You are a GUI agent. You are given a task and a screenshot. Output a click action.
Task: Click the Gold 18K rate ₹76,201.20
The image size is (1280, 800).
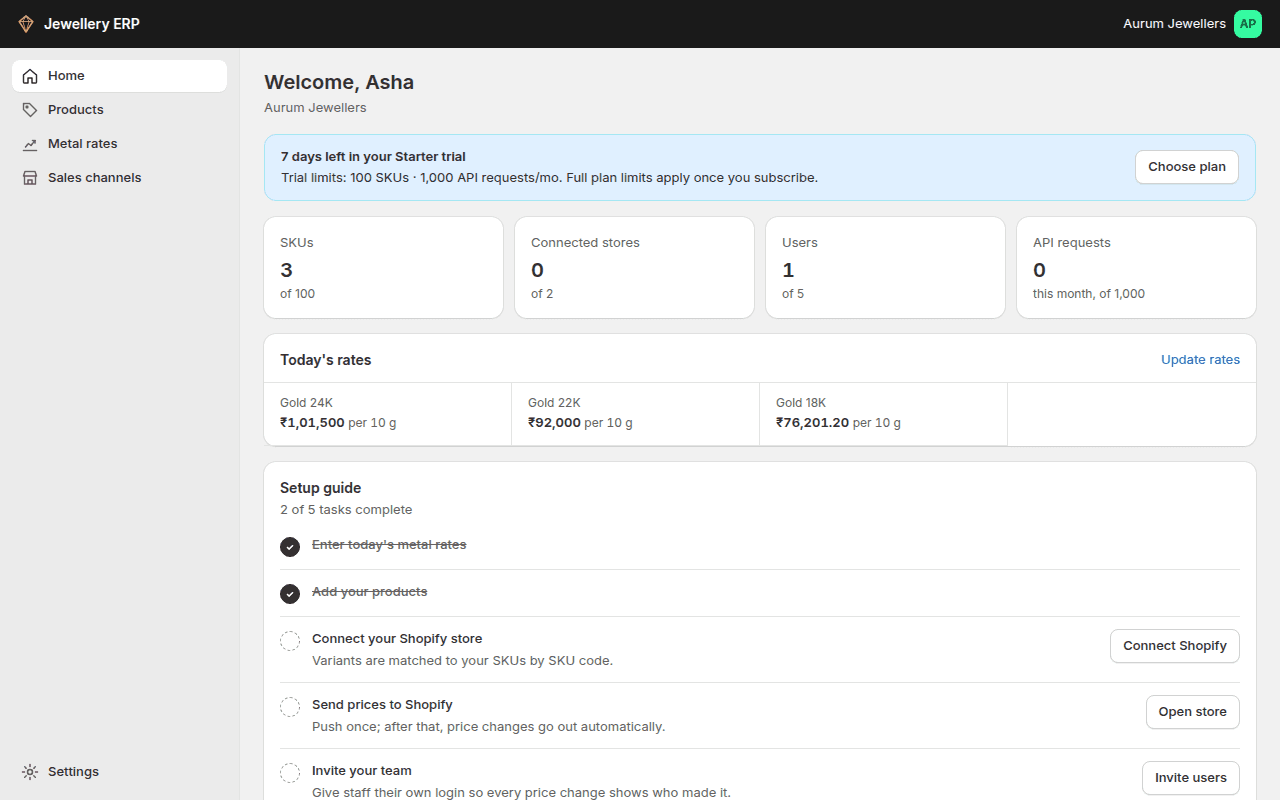[812, 423]
